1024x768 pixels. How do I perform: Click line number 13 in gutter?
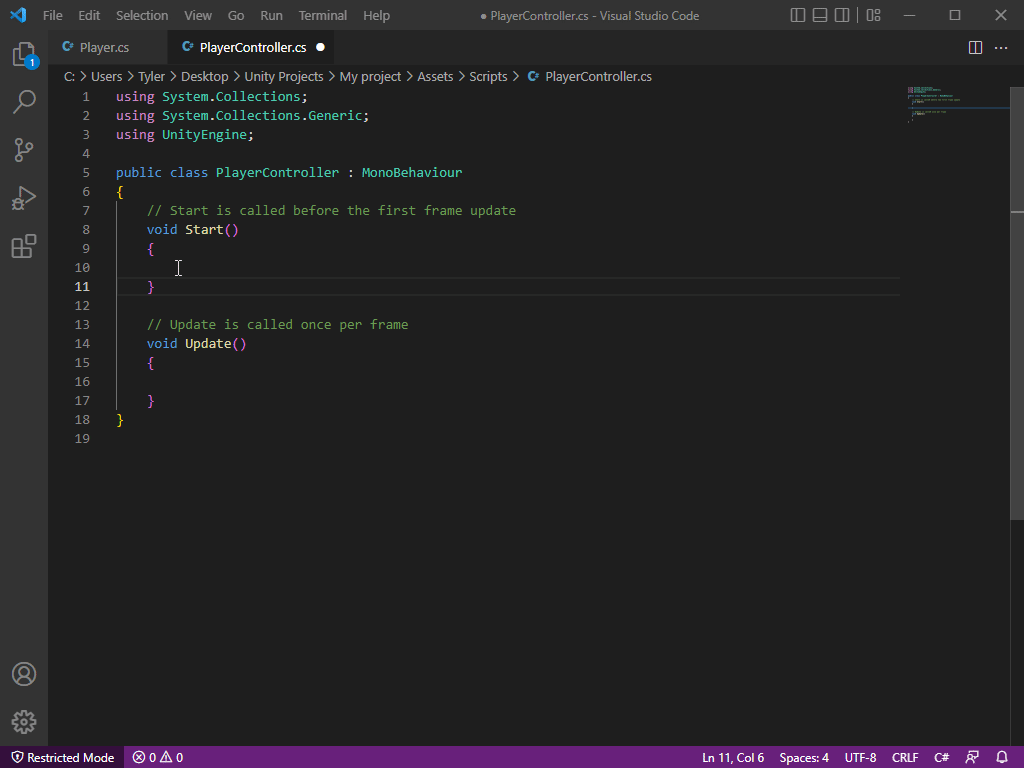click(82, 325)
